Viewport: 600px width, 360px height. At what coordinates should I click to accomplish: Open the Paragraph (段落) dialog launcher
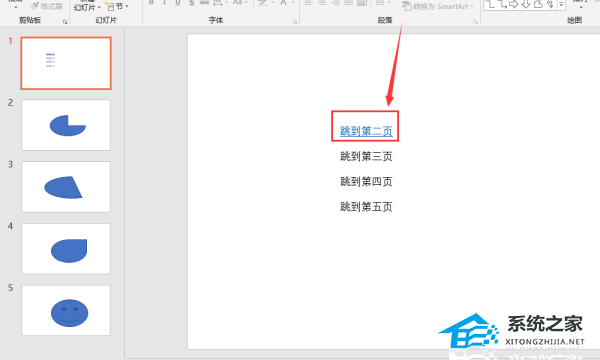[x=475, y=22]
